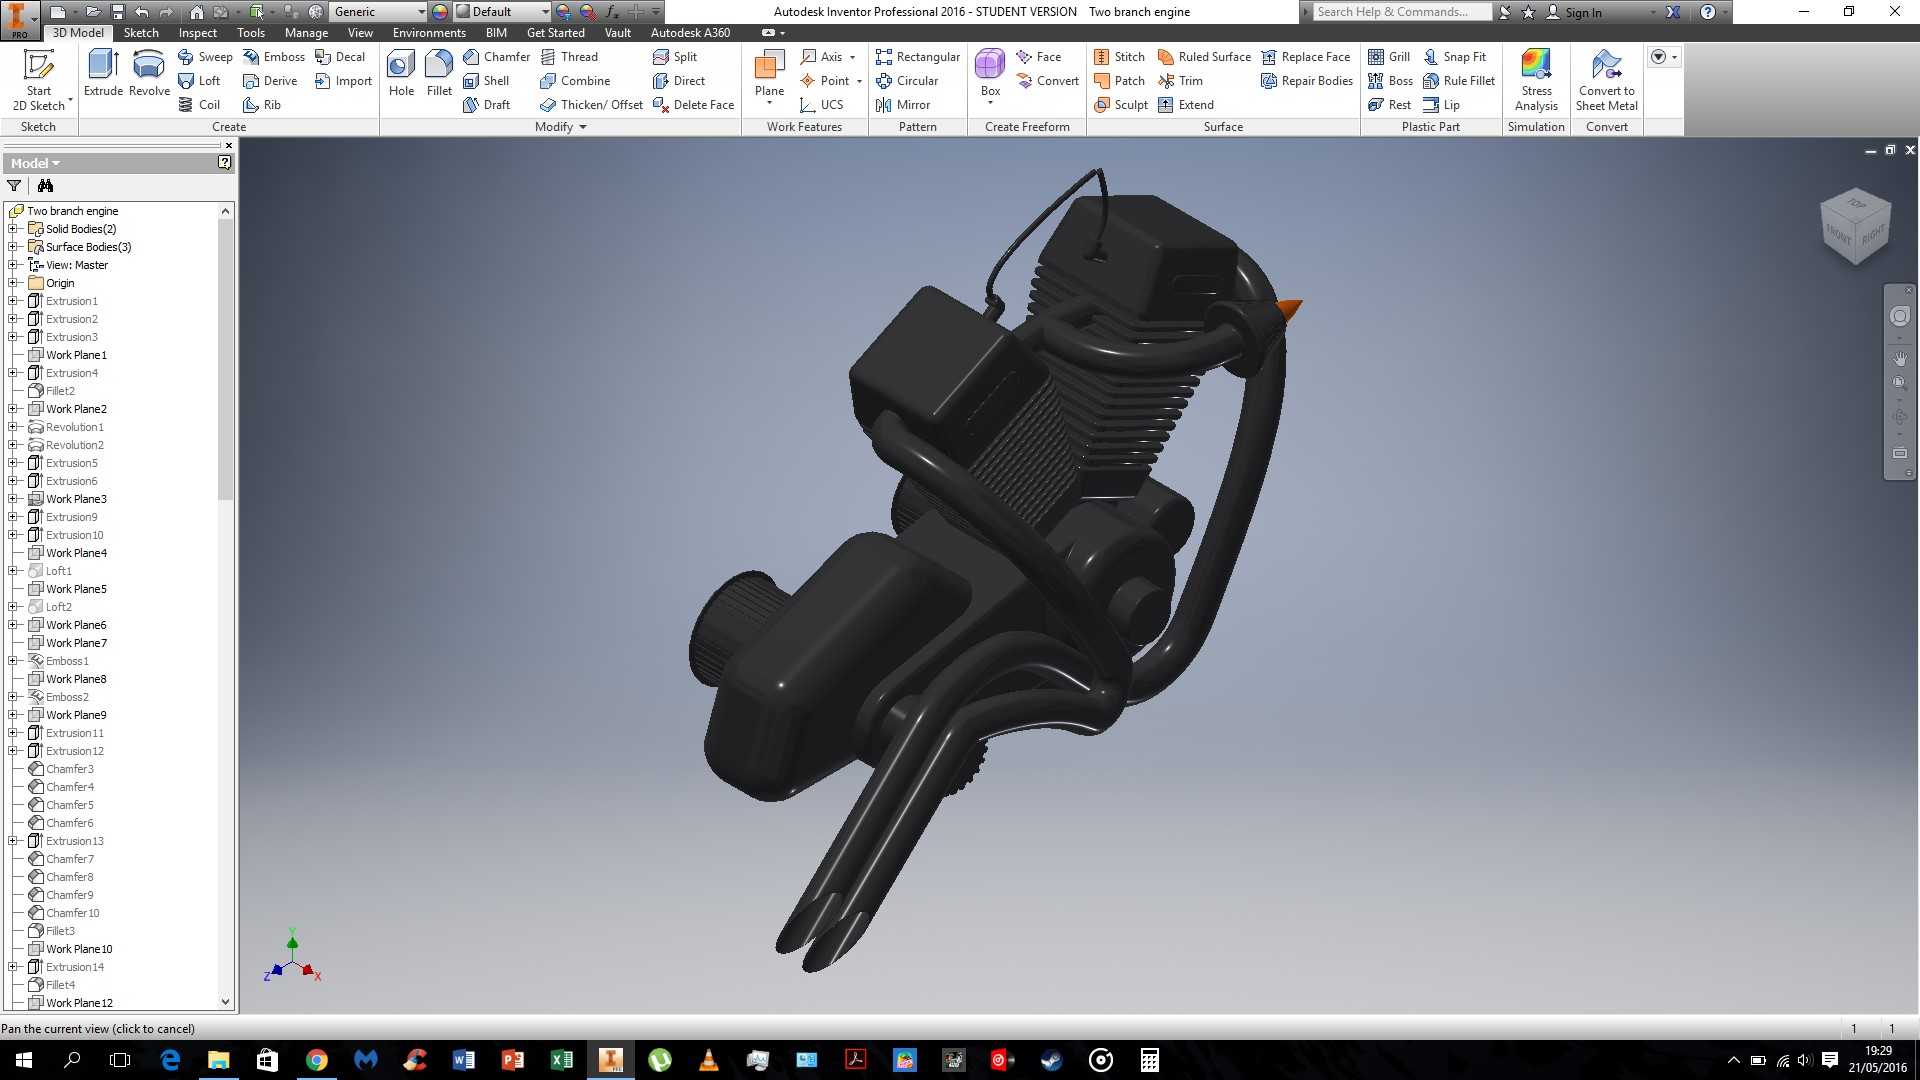Switch to the Sketch ribbon tab

click(x=141, y=33)
